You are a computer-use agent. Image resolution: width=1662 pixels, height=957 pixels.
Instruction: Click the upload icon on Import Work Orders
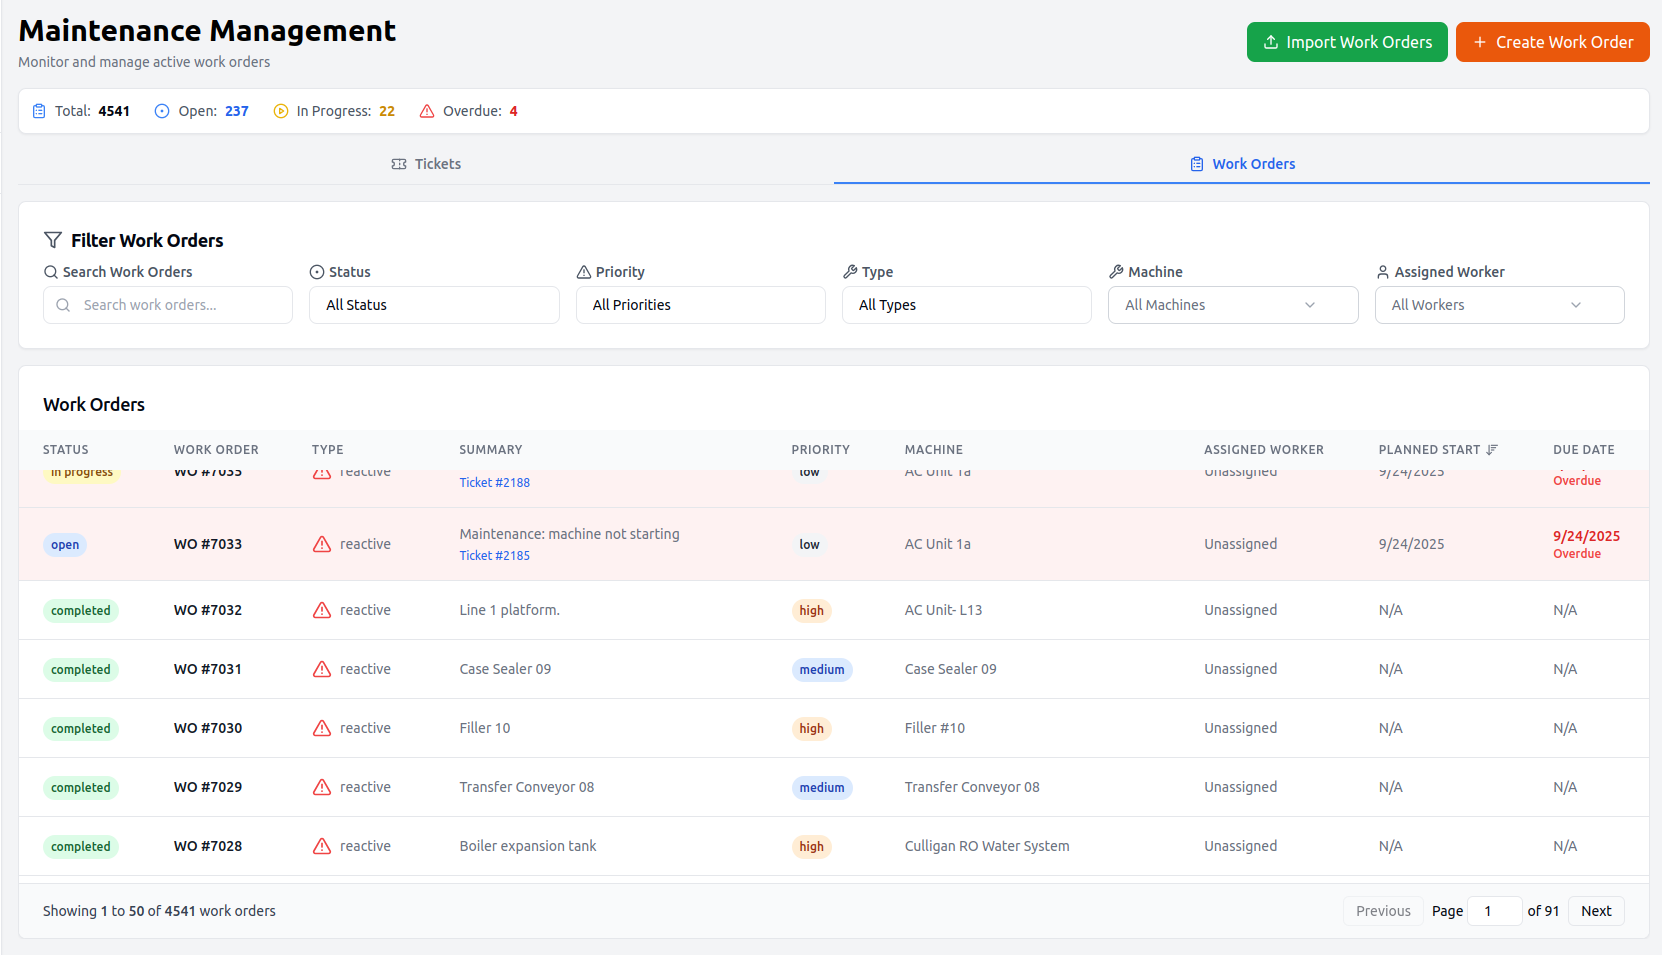(x=1271, y=42)
